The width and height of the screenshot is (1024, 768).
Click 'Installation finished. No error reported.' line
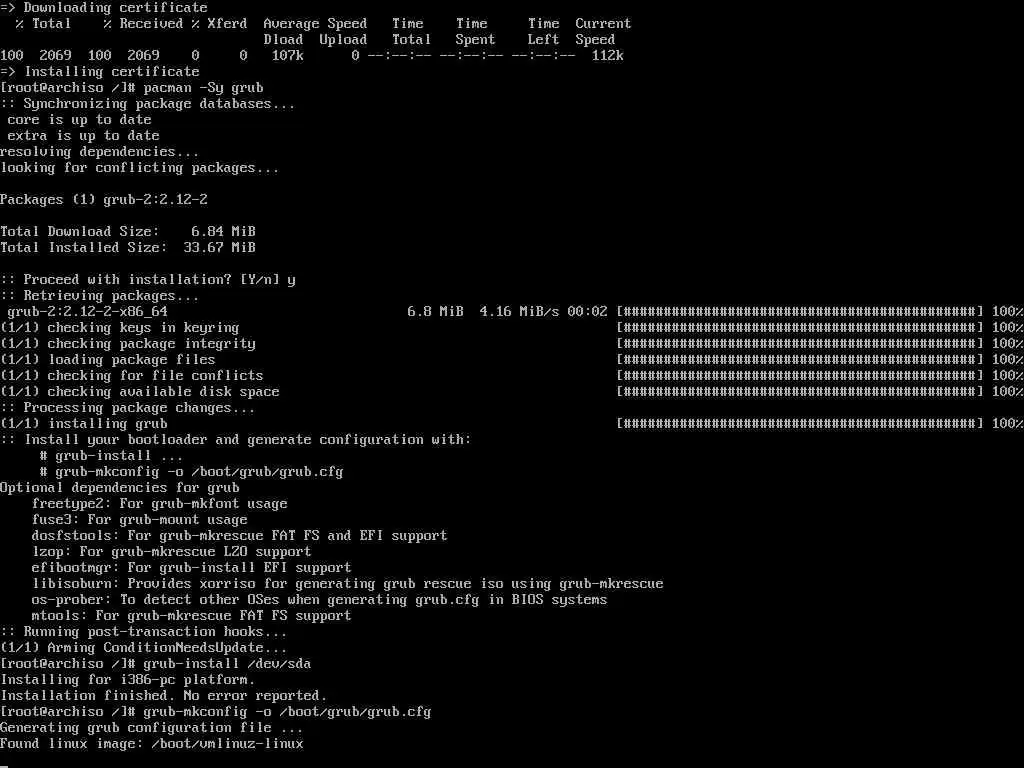tap(164, 696)
